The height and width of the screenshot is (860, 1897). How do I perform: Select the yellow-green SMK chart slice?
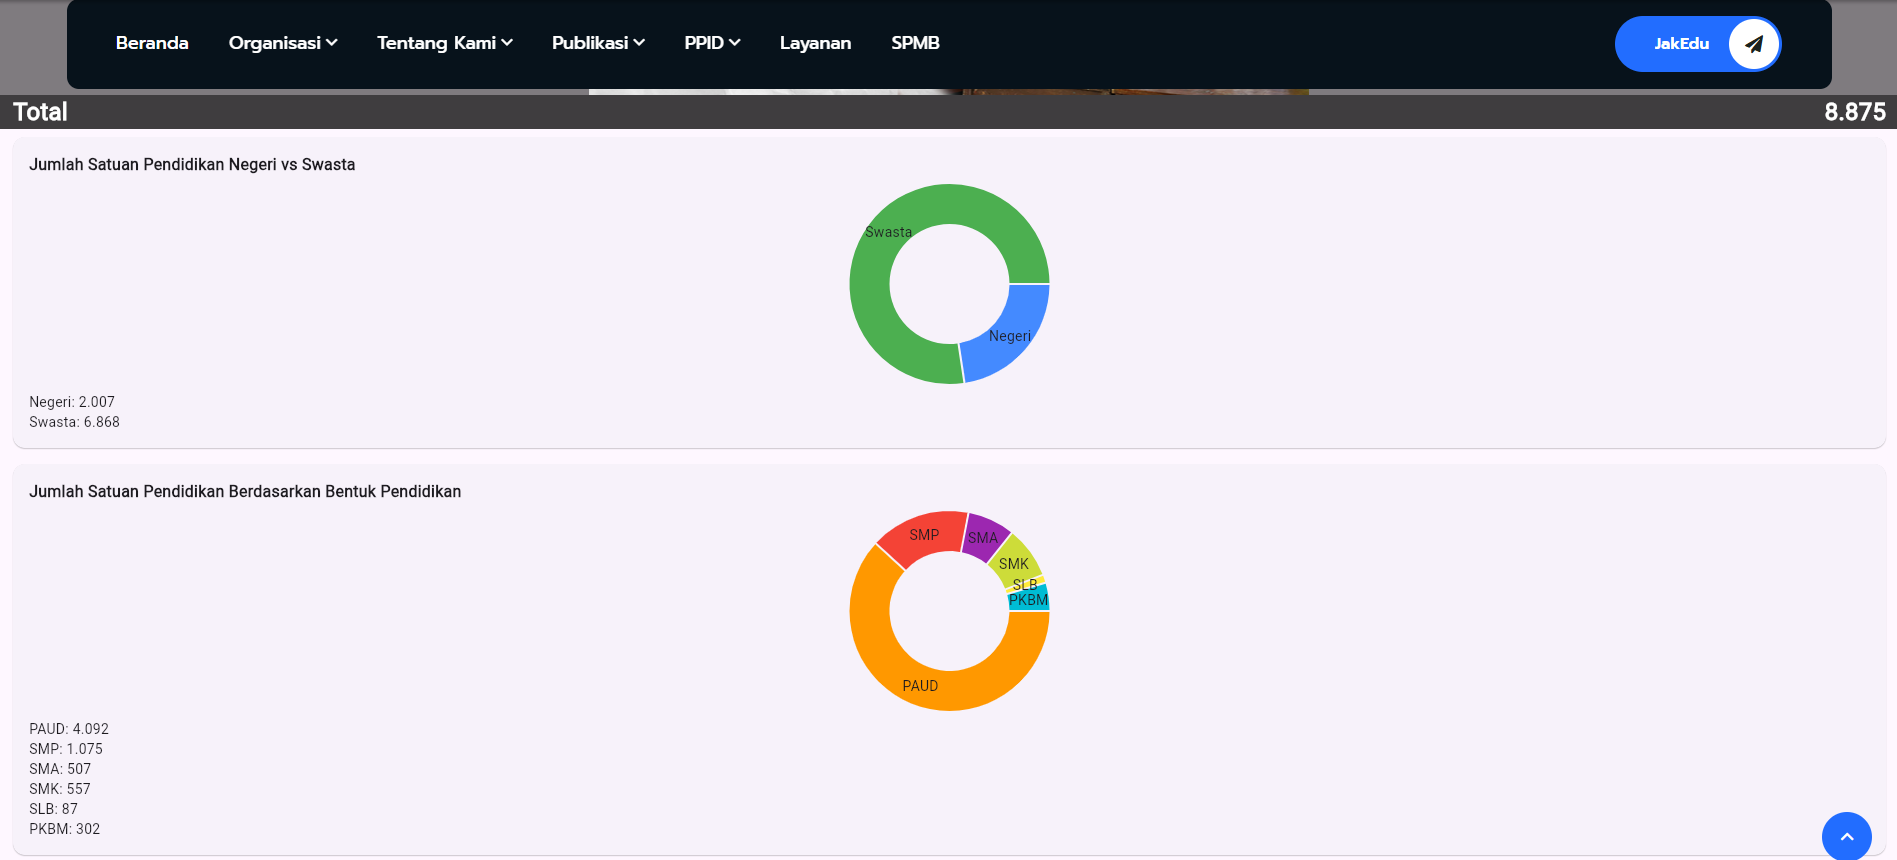[x=1017, y=561]
